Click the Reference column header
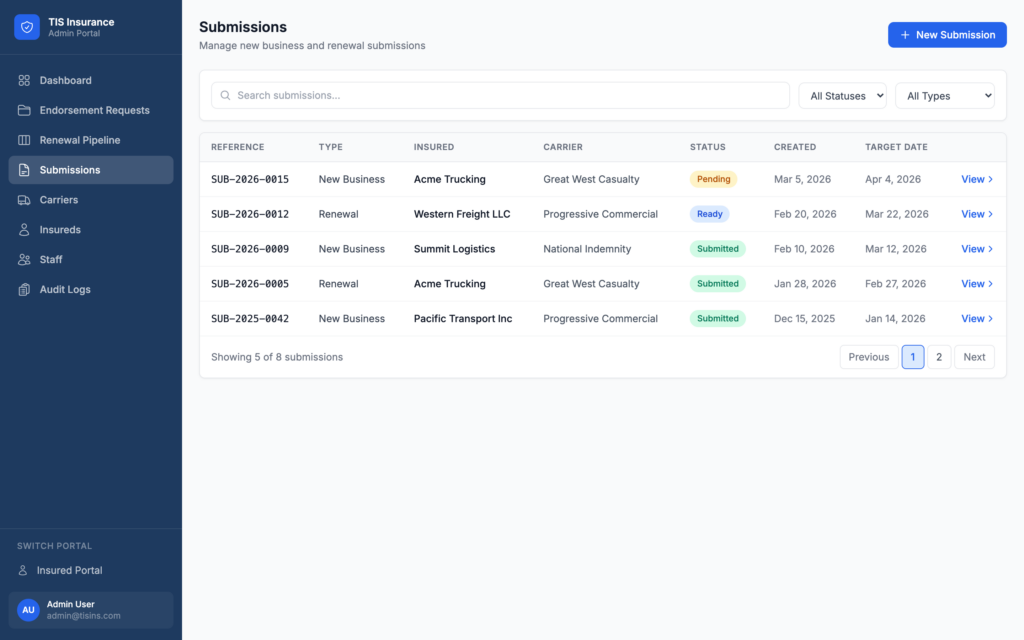The image size is (1024, 640). [238, 147]
